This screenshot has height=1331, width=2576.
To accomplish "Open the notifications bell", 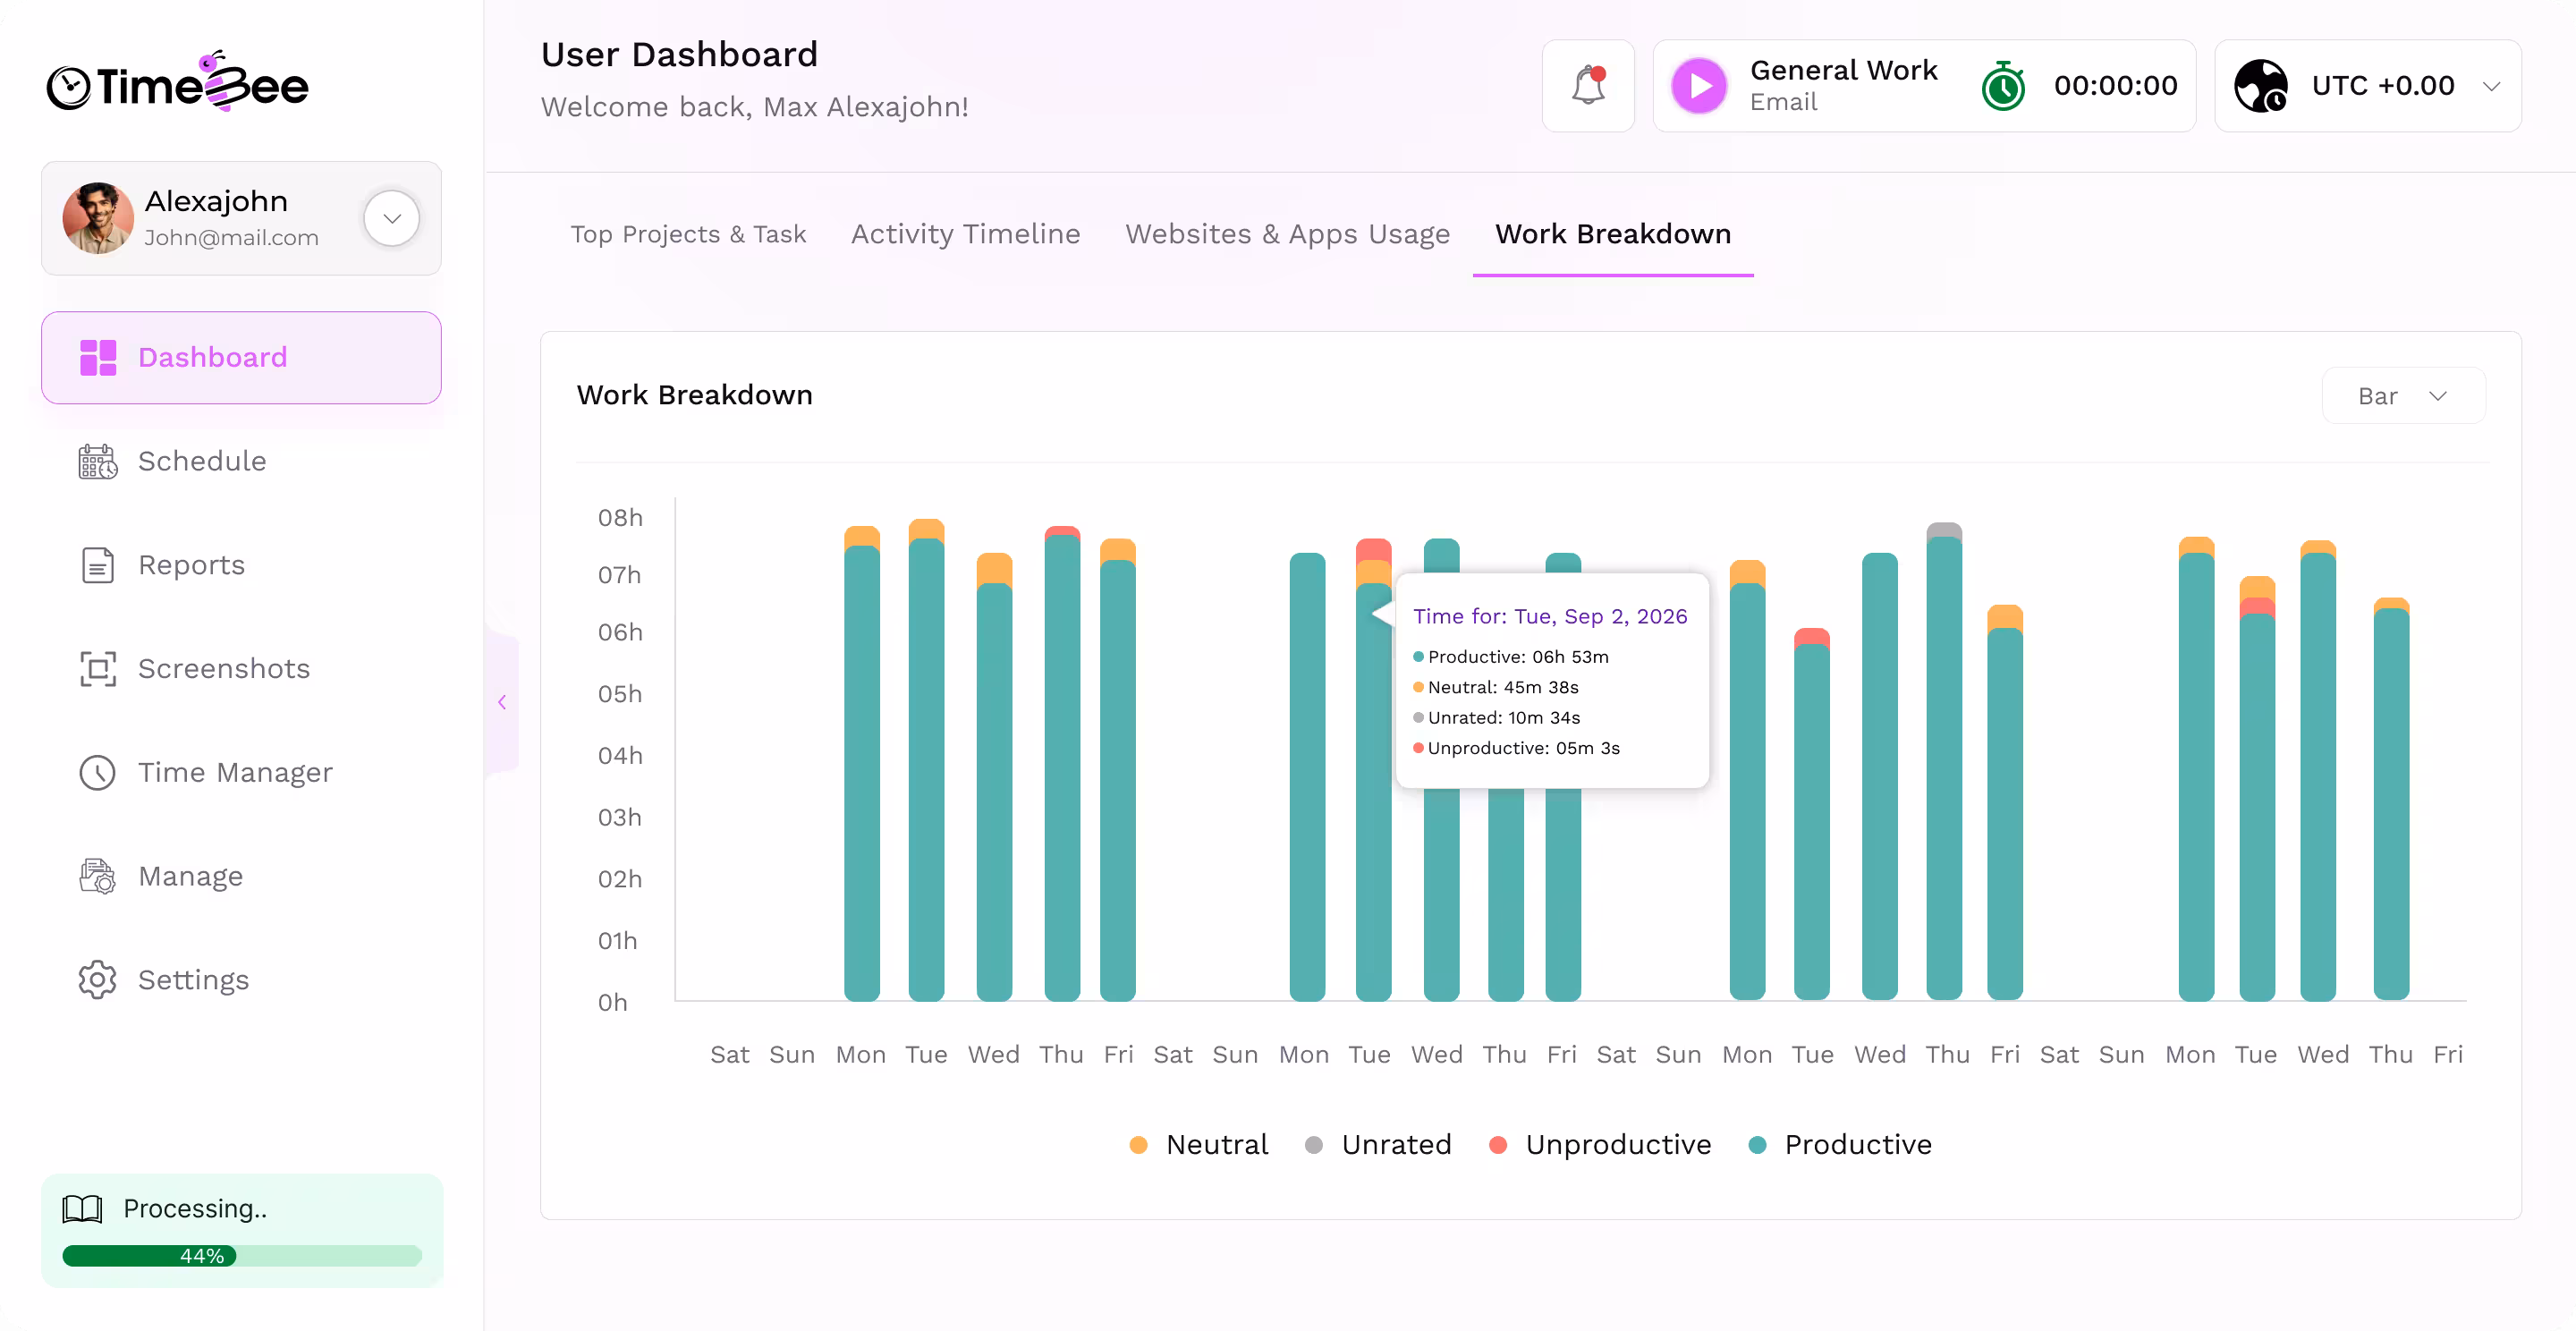I will coord(1588,86).
